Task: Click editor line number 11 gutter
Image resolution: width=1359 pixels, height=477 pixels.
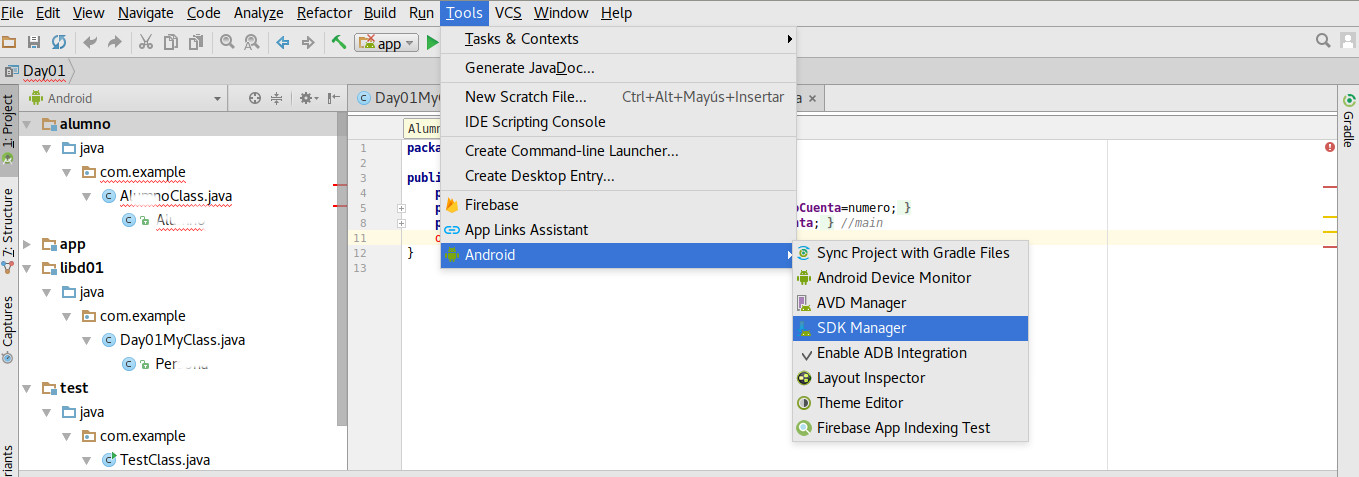Action: pos(362,238)
